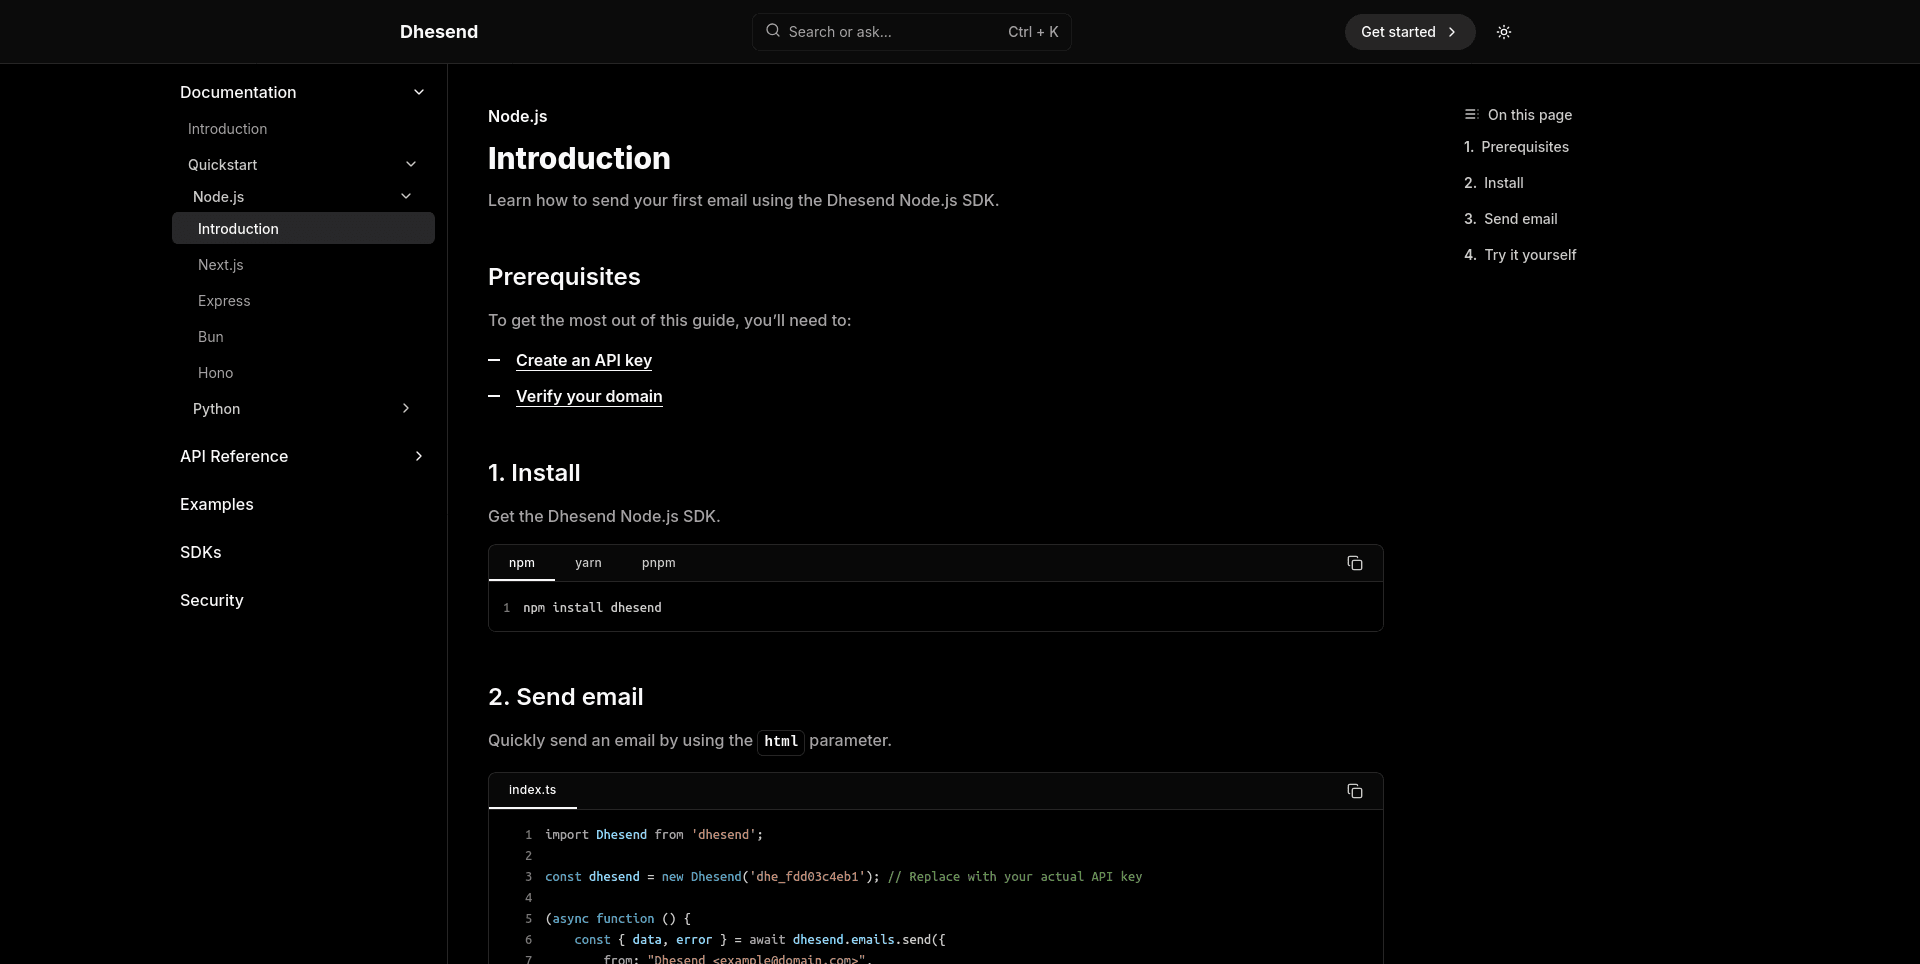
Task: Toggle light mode with the sun icon
Action: coord(1504,31)
